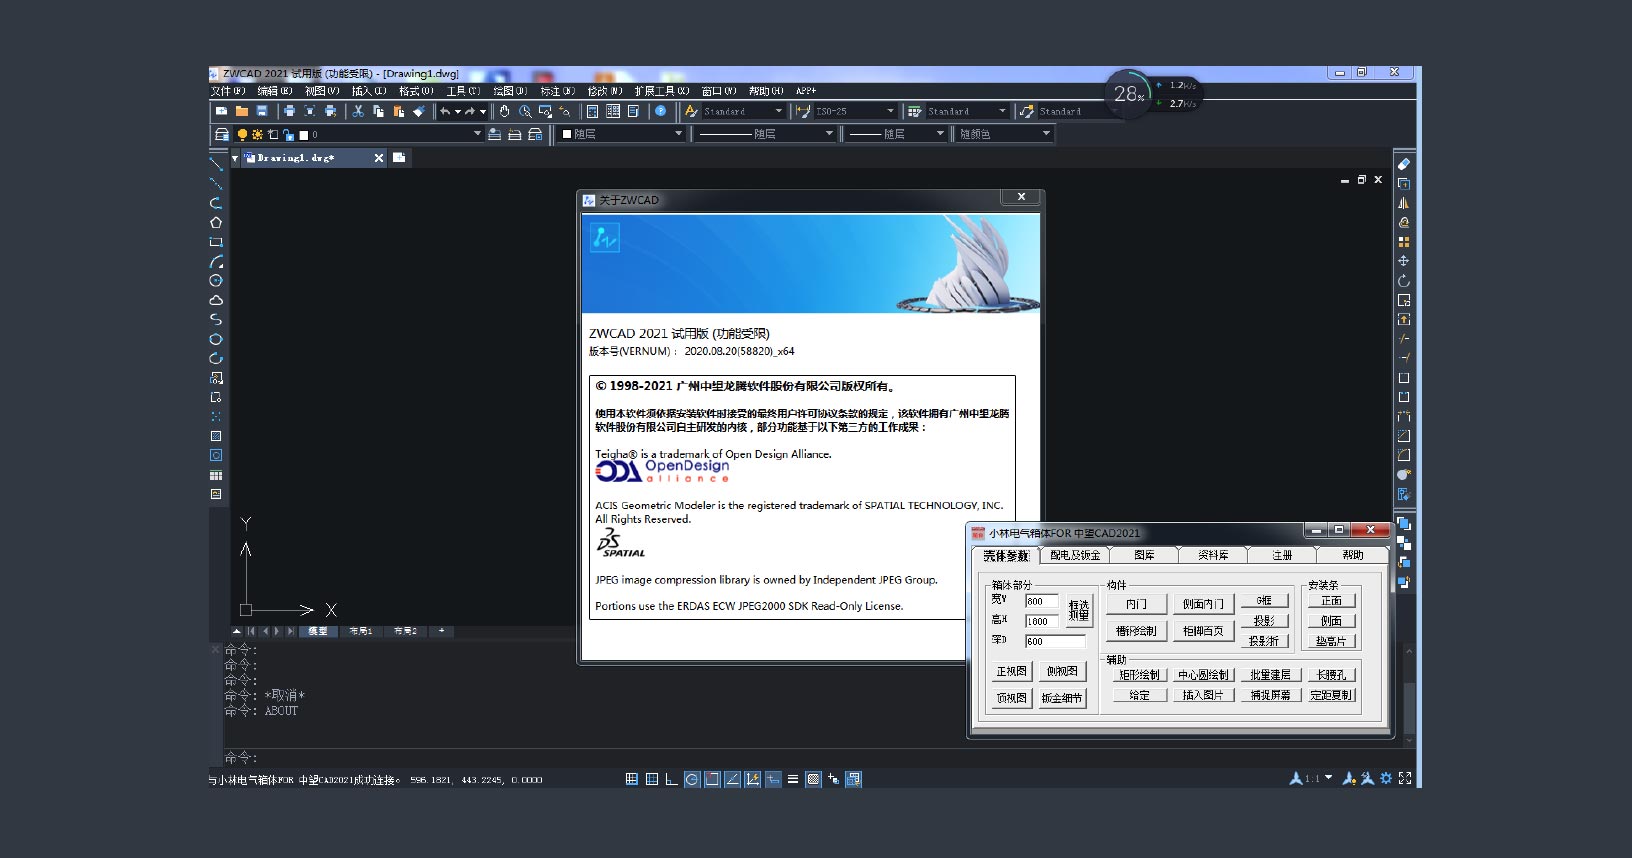Screen dimensions: 1632x858
Task: Click the 垫高片 button
Action: [x=1331, y=641]
